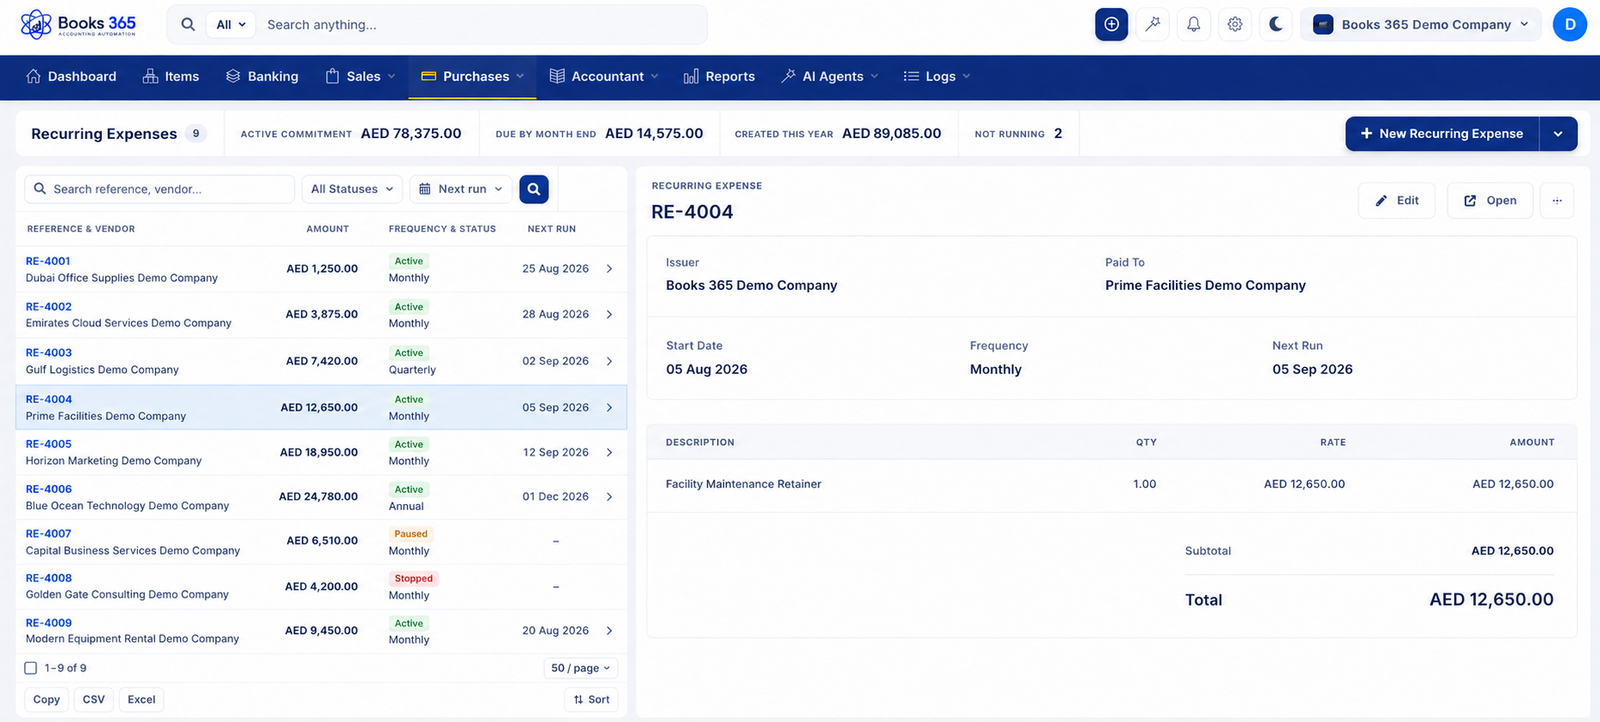Click the Paused status badge on RE-4007
Viewport: 1600px width, 722px height.
point(411,534)
